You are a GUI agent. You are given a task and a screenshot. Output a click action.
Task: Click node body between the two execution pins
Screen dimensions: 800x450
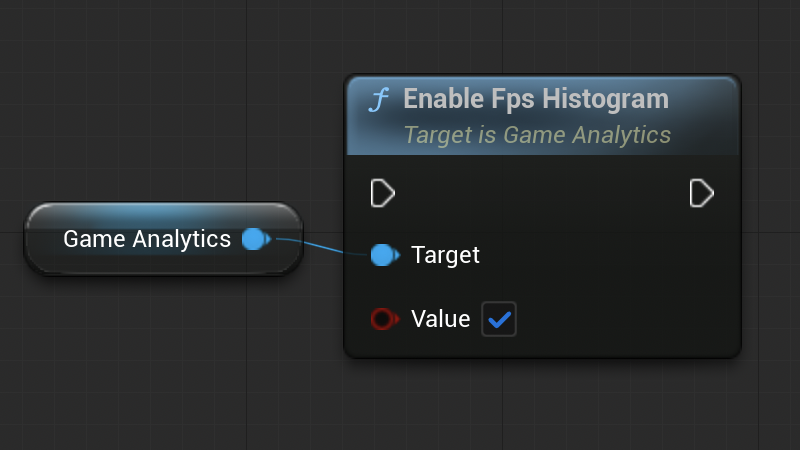coord(540,193)
